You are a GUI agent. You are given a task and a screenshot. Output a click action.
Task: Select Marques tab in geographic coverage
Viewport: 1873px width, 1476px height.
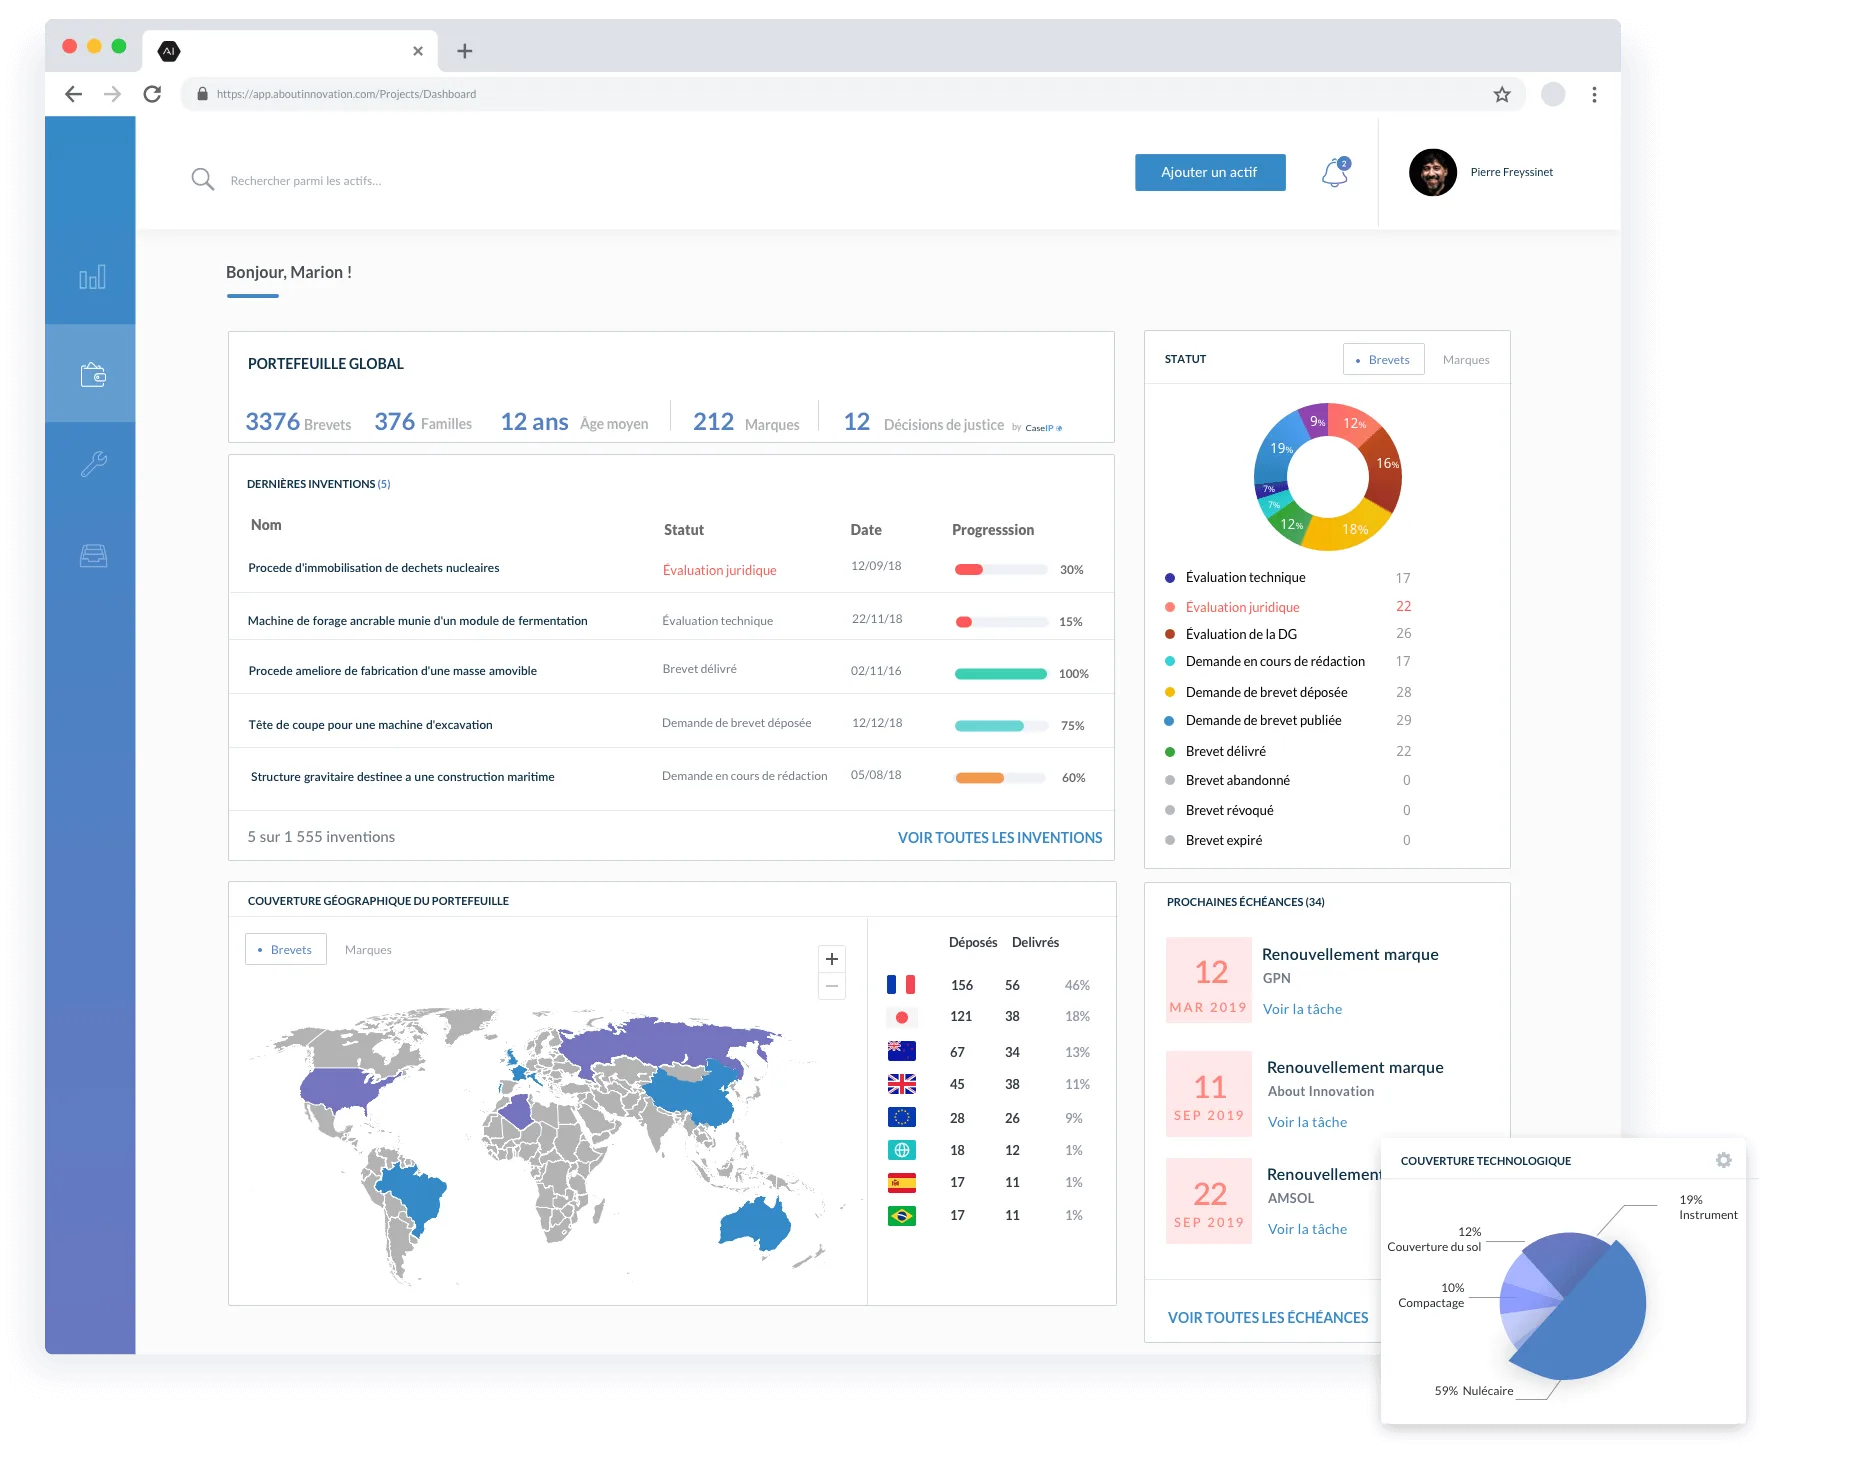coord(368,949)
